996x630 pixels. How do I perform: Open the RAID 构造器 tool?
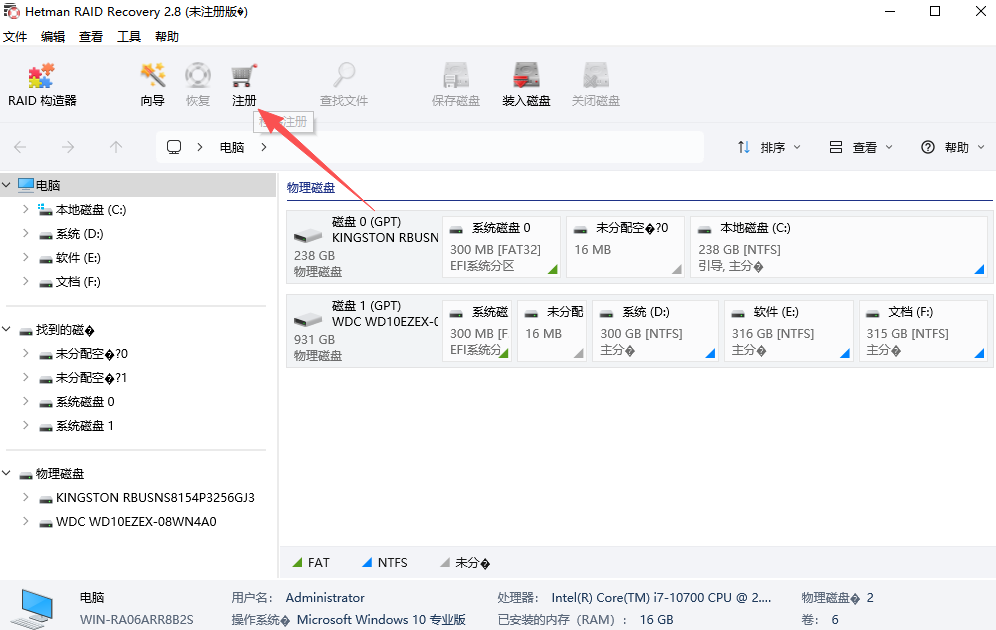click(42, 85)
